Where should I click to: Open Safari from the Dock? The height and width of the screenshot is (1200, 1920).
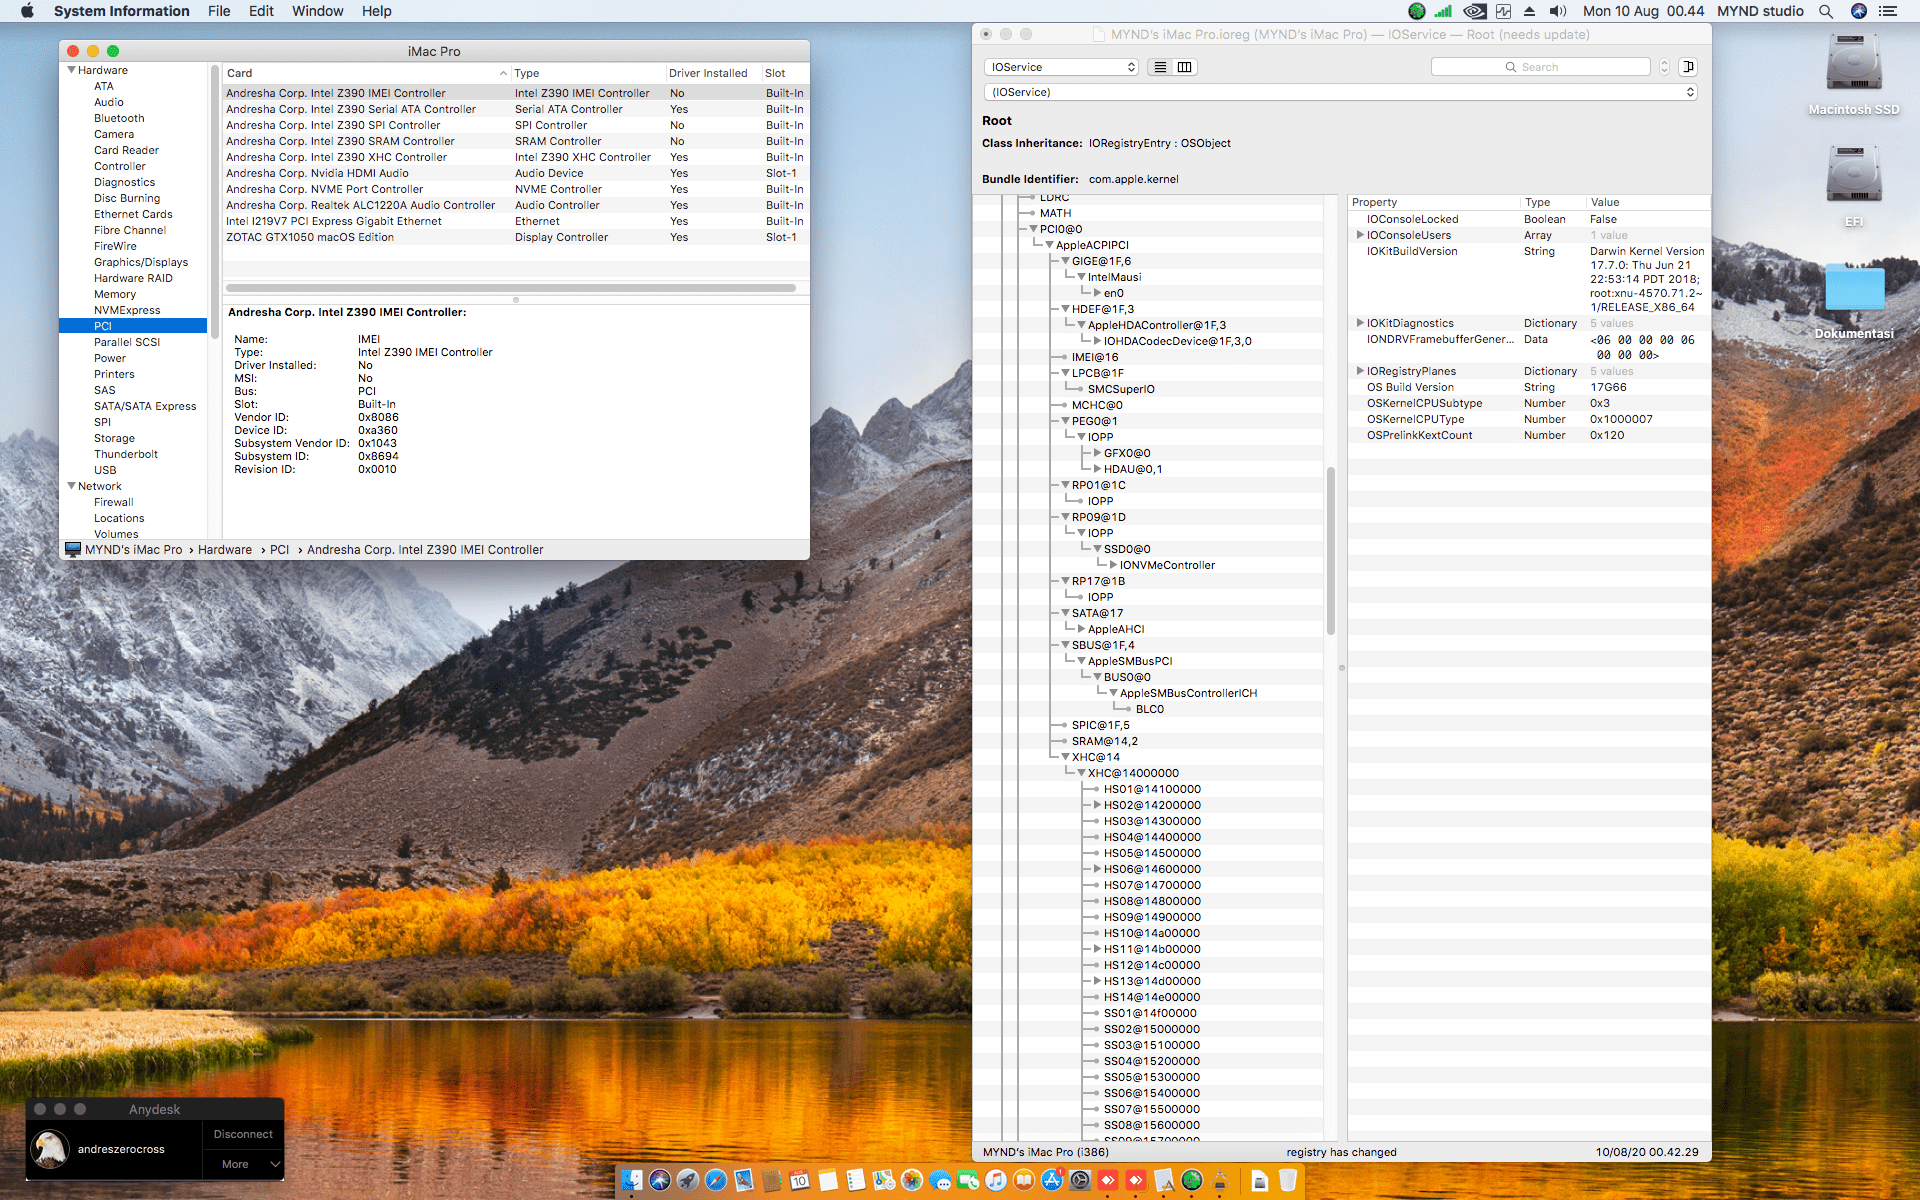[x=716, y=1181]
